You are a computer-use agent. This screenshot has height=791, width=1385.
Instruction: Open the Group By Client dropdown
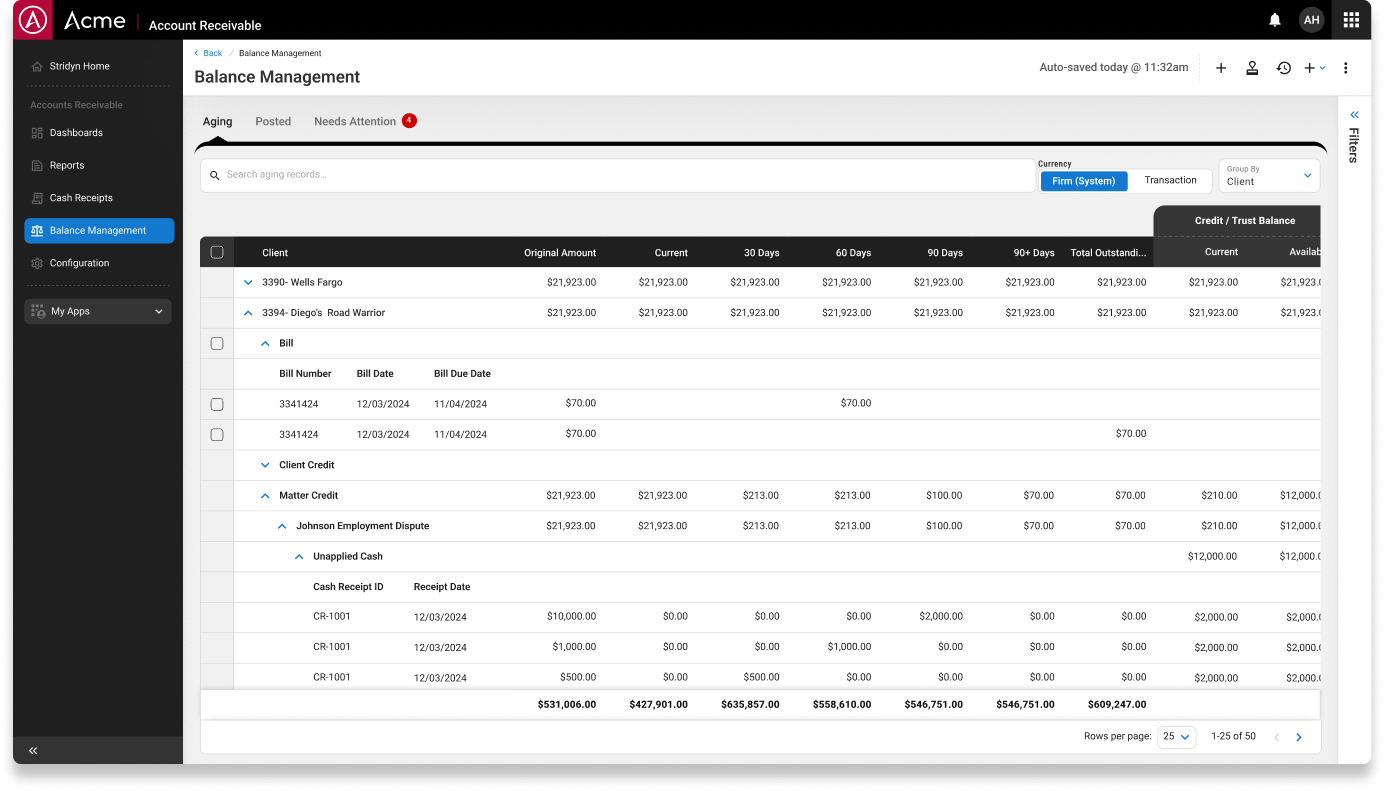(x=1269, y=176)
